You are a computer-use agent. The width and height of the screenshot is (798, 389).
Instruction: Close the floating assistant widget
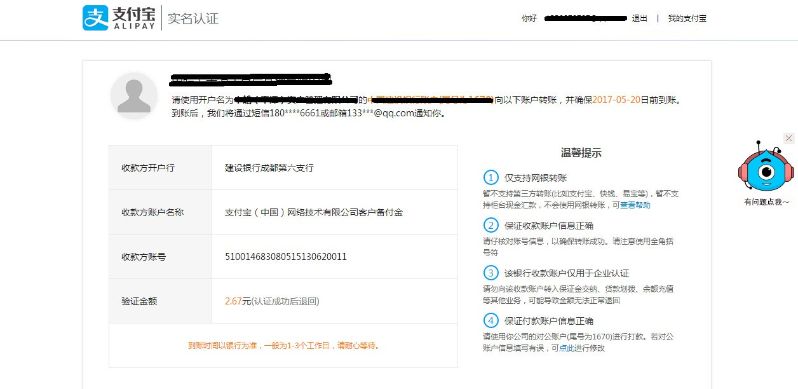[x=788, y=138]
